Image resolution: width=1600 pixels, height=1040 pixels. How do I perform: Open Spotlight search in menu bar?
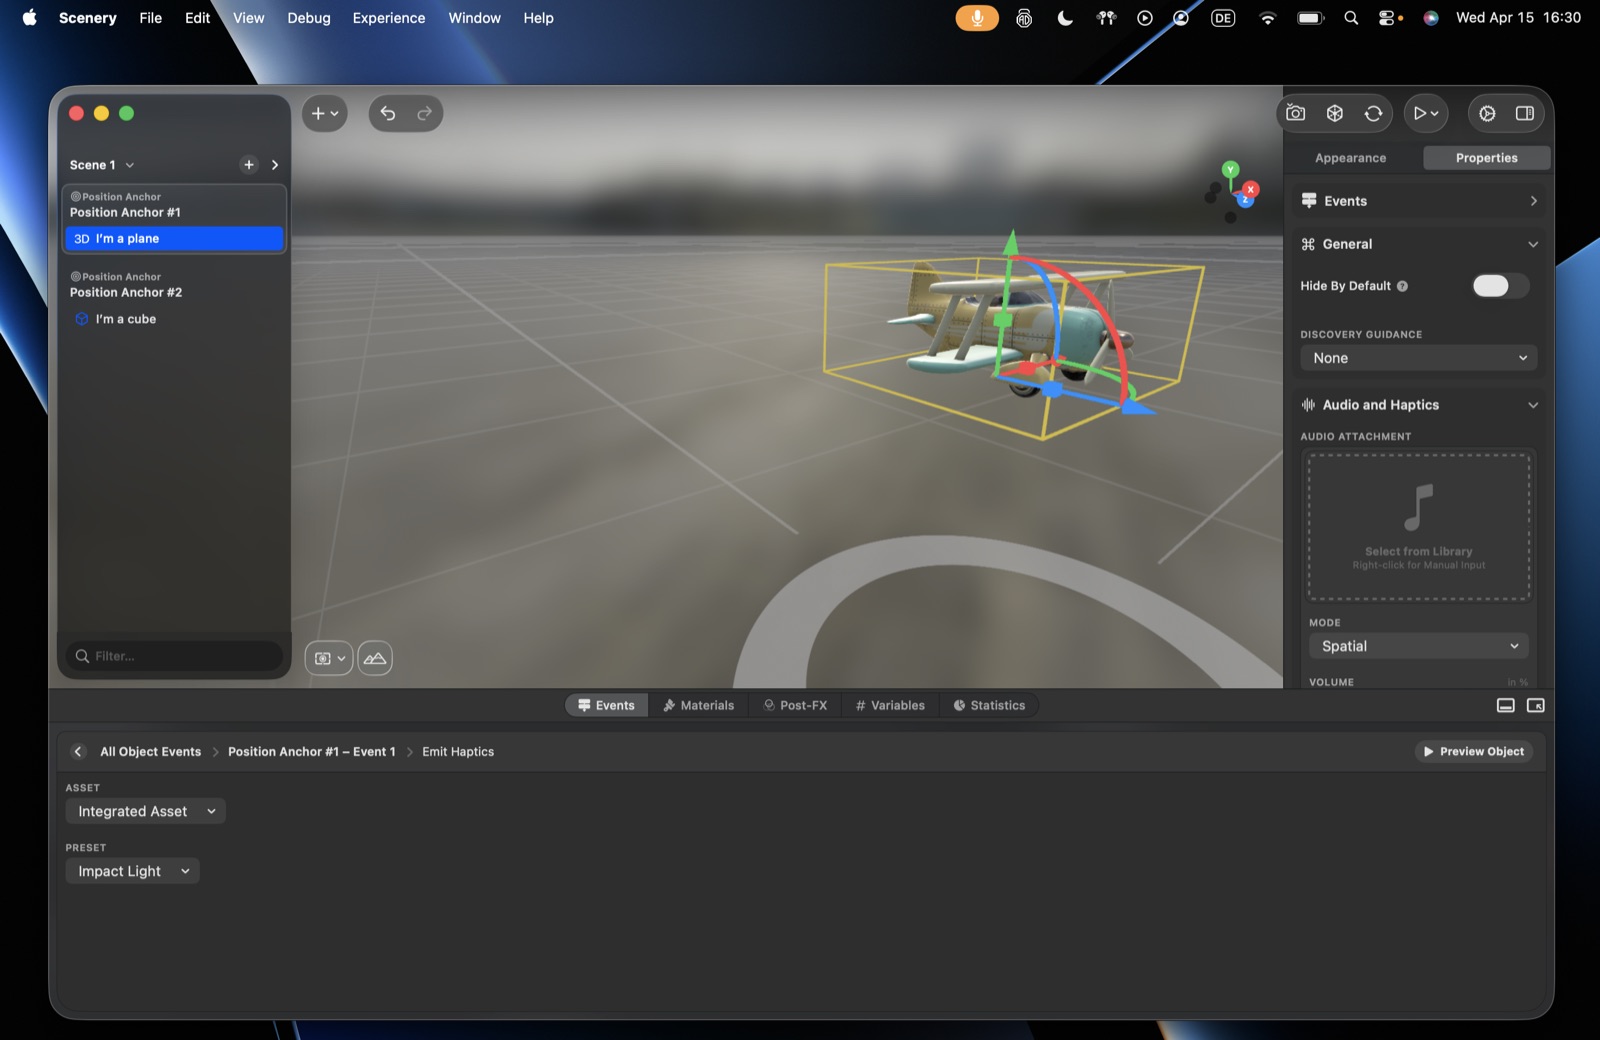click(1351, 18)
